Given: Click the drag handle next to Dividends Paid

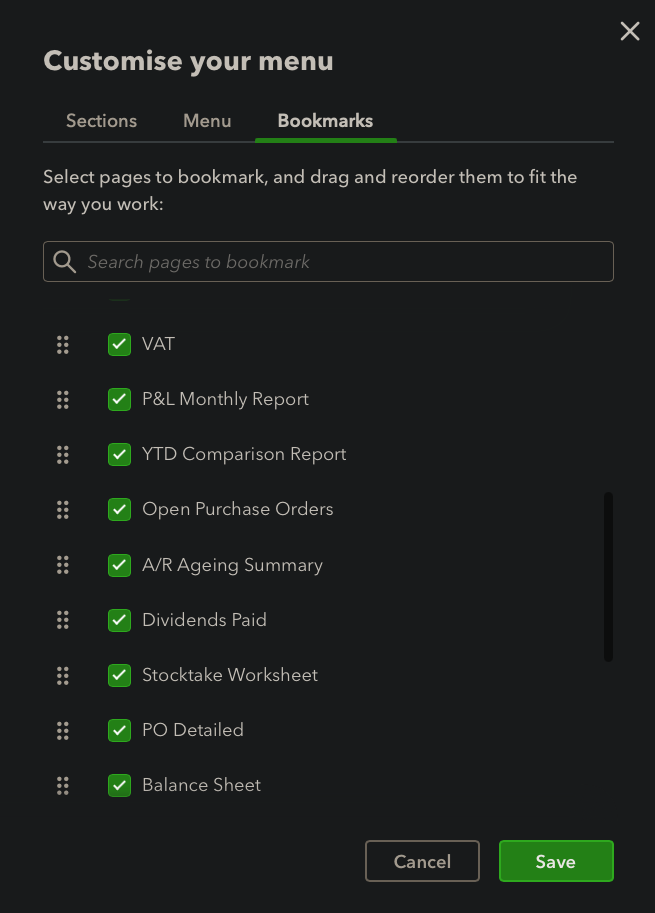Looking at the screenshot, I should (x=63, y=620).
